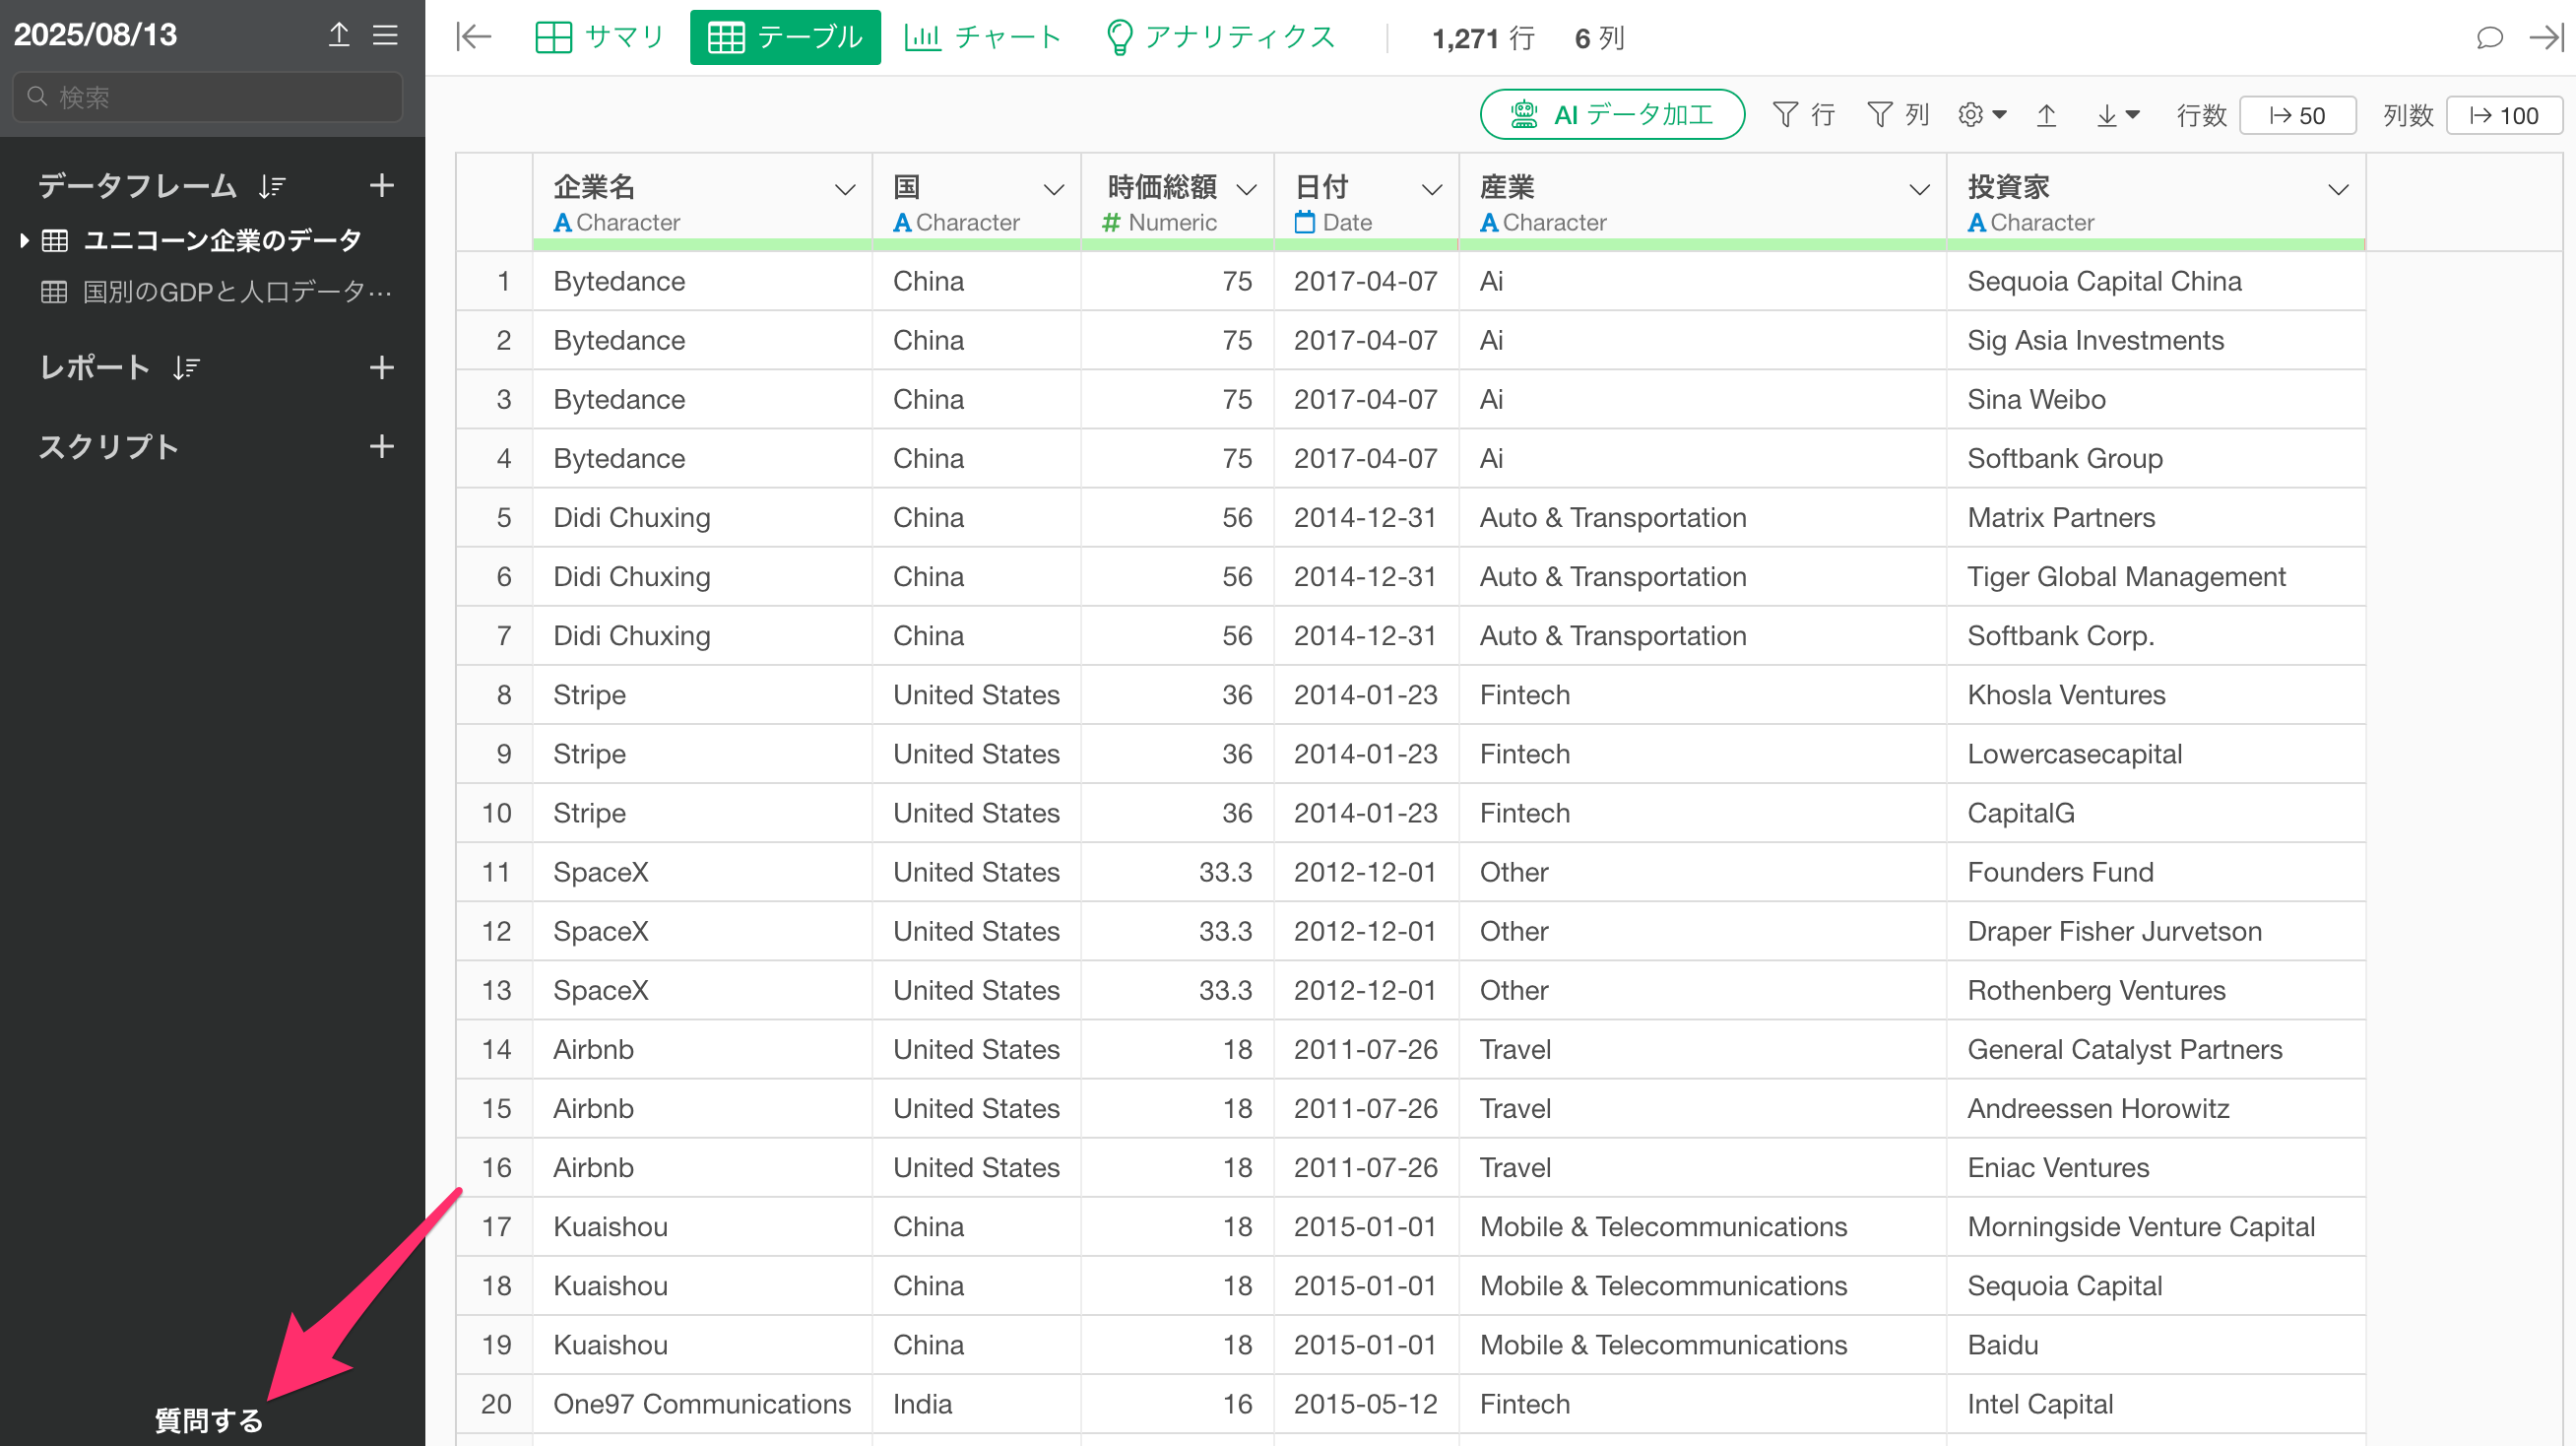
Task: Open the download arrow dropdown
Action: tap(2117, 115)
